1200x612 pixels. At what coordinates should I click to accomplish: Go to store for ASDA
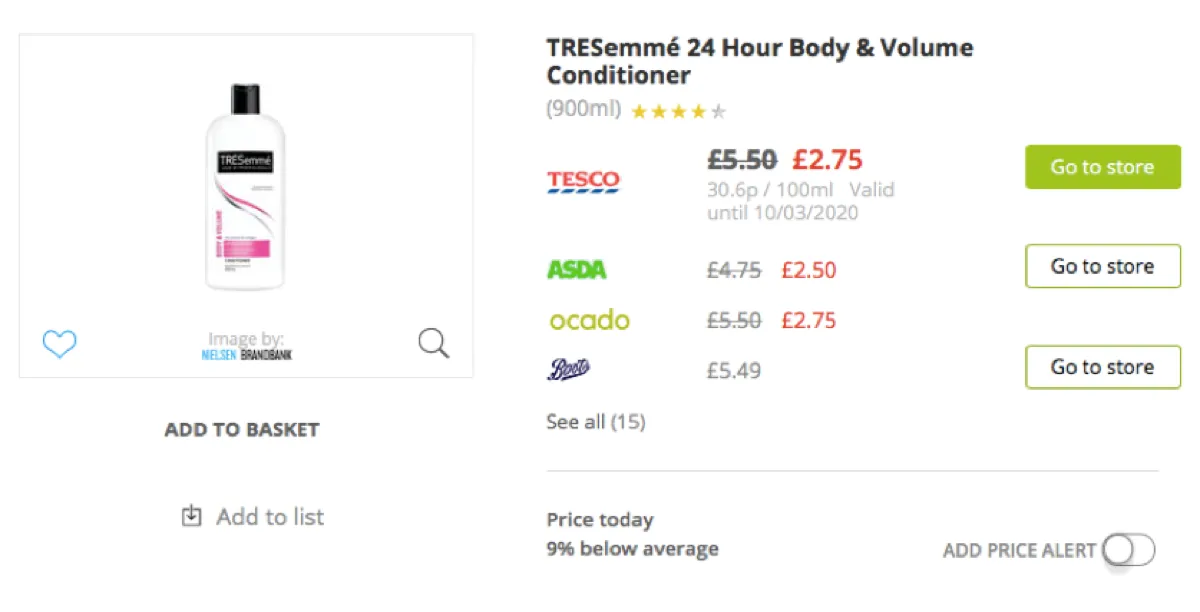coord(1103,266)
